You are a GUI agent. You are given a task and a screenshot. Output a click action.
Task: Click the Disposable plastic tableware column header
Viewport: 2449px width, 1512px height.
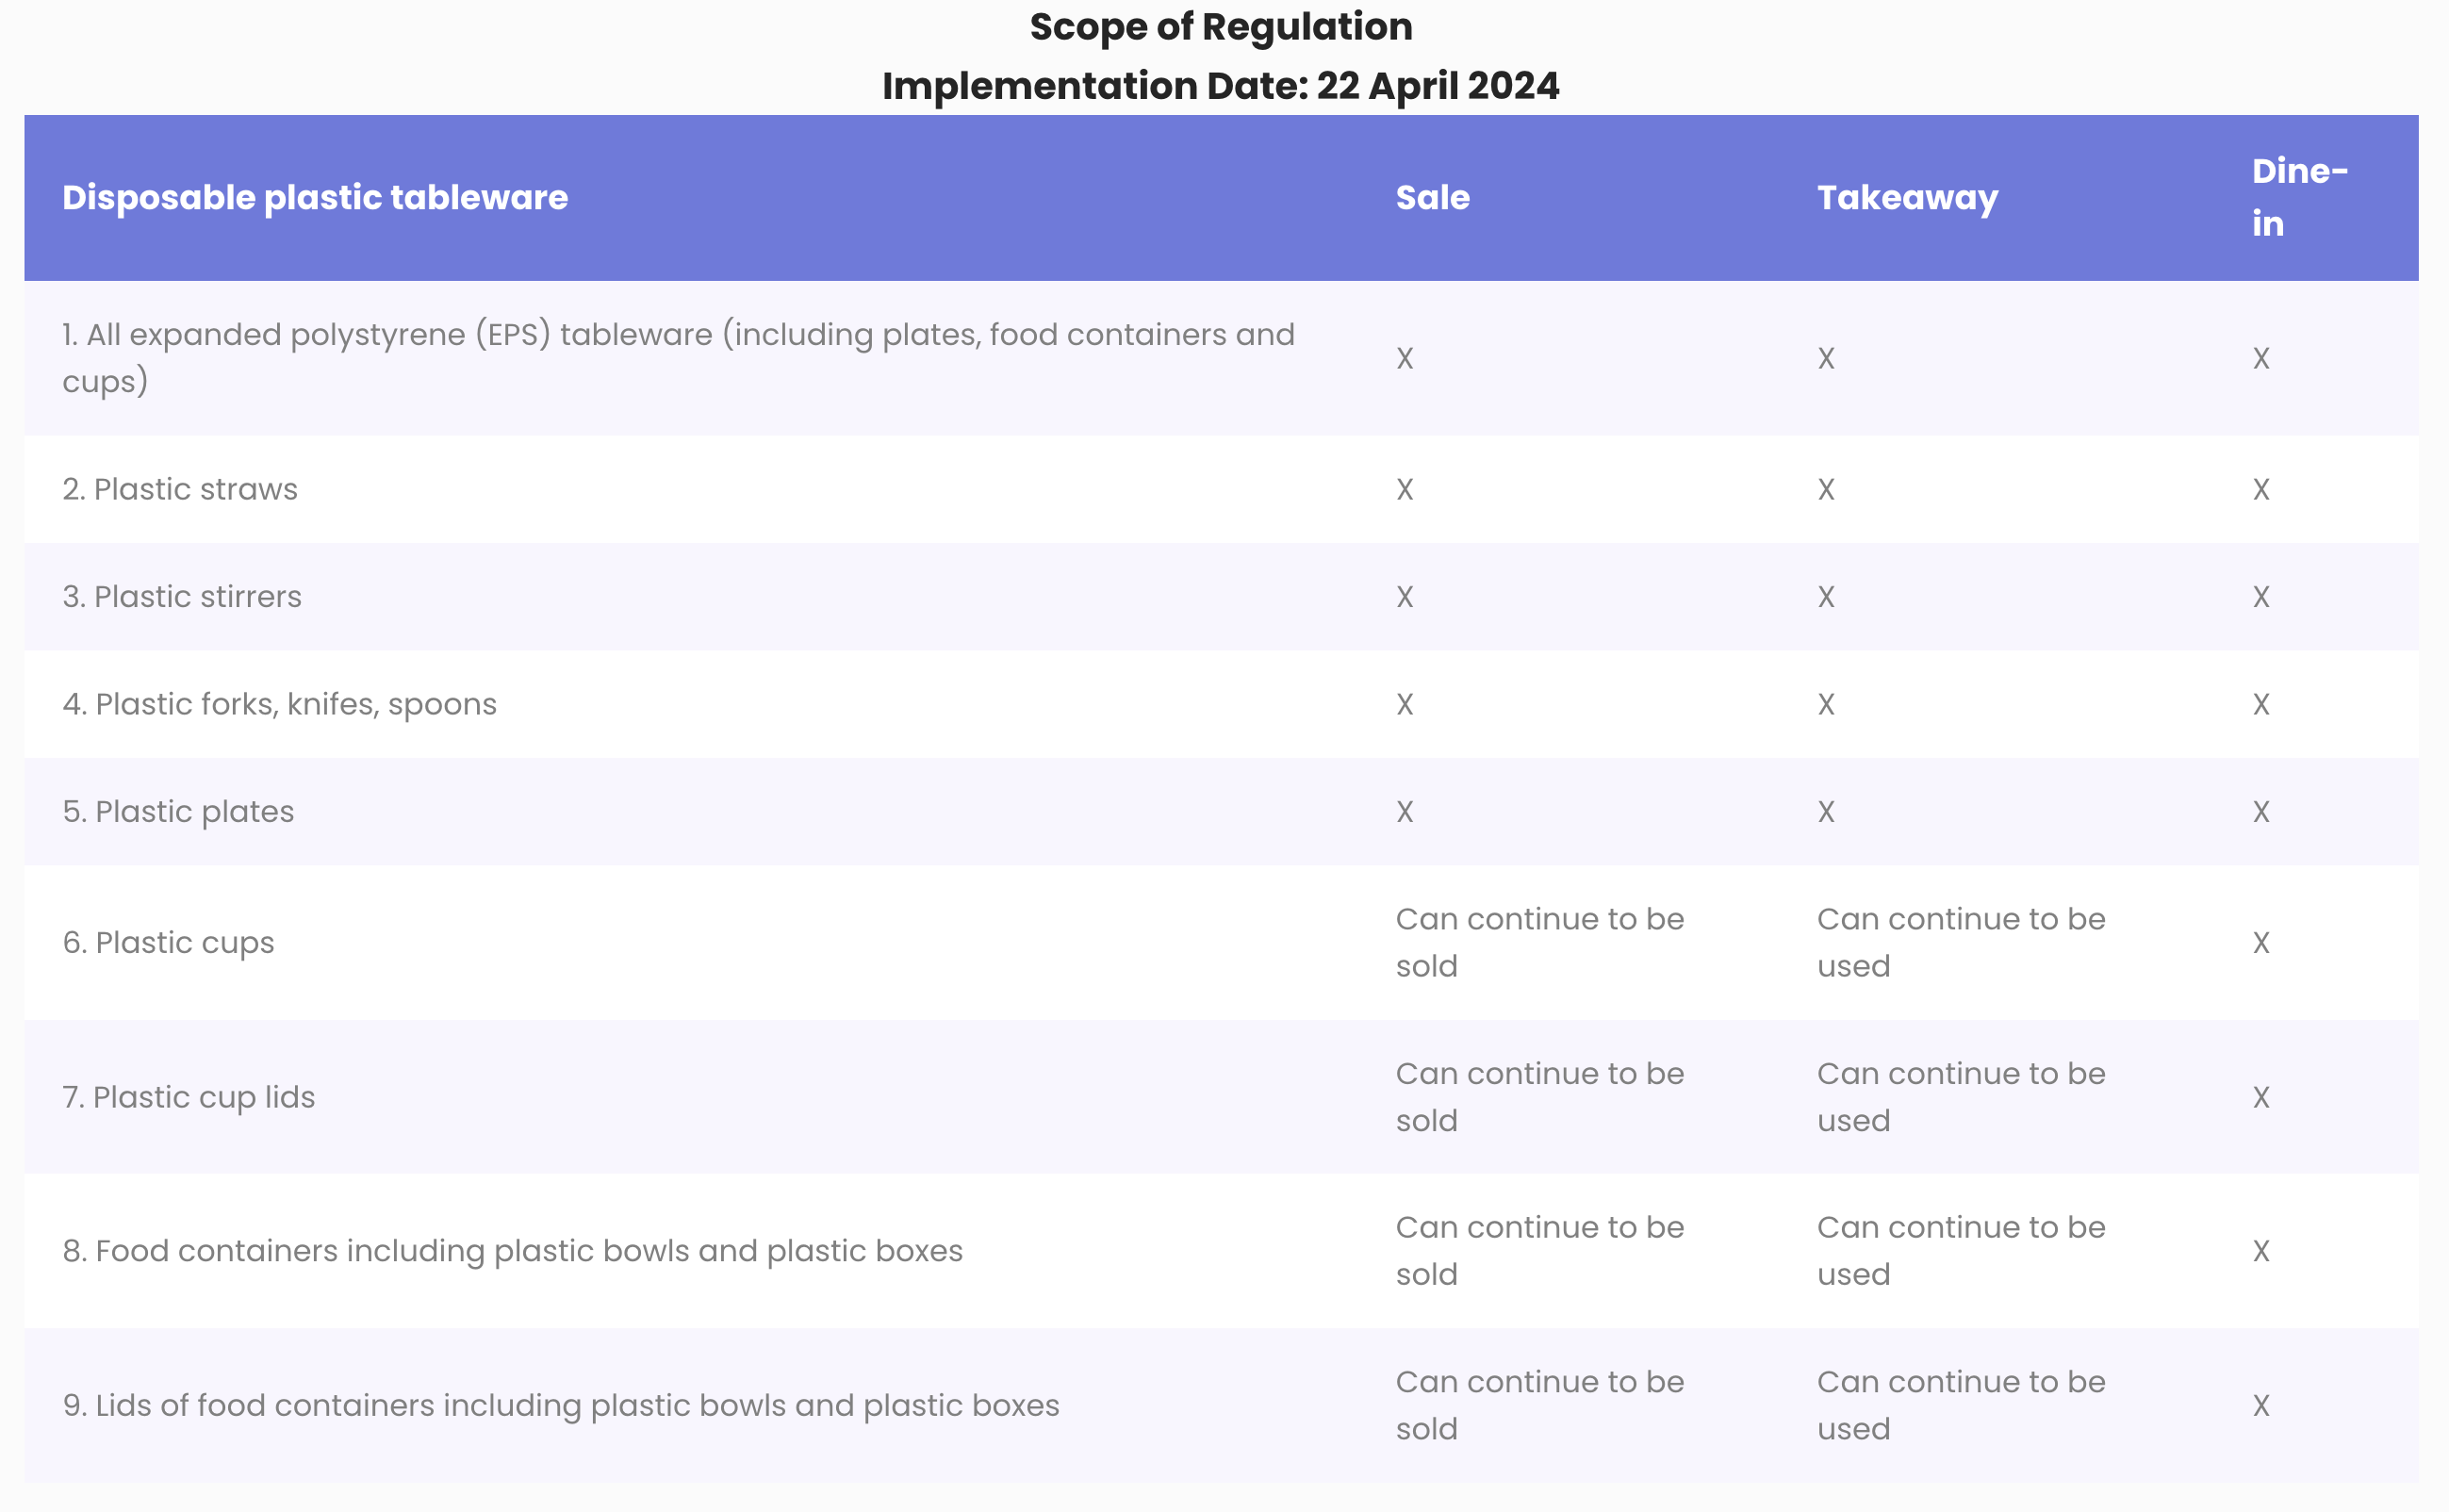(315, 197)
